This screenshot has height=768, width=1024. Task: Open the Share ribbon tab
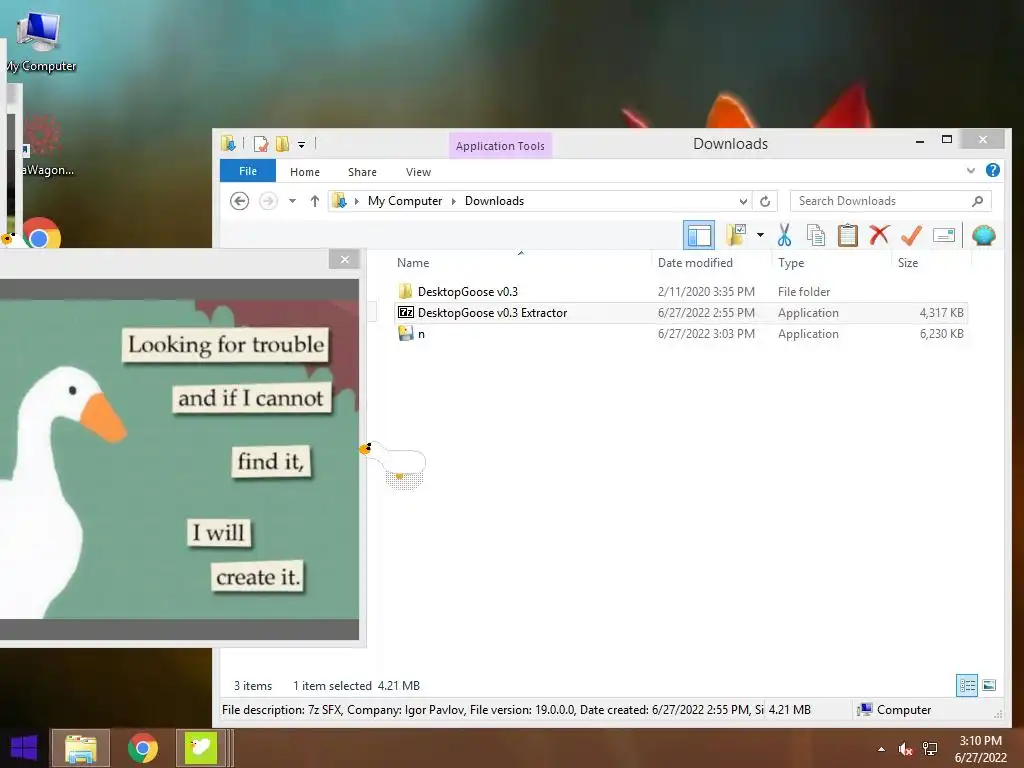click(x=362, y=172)
